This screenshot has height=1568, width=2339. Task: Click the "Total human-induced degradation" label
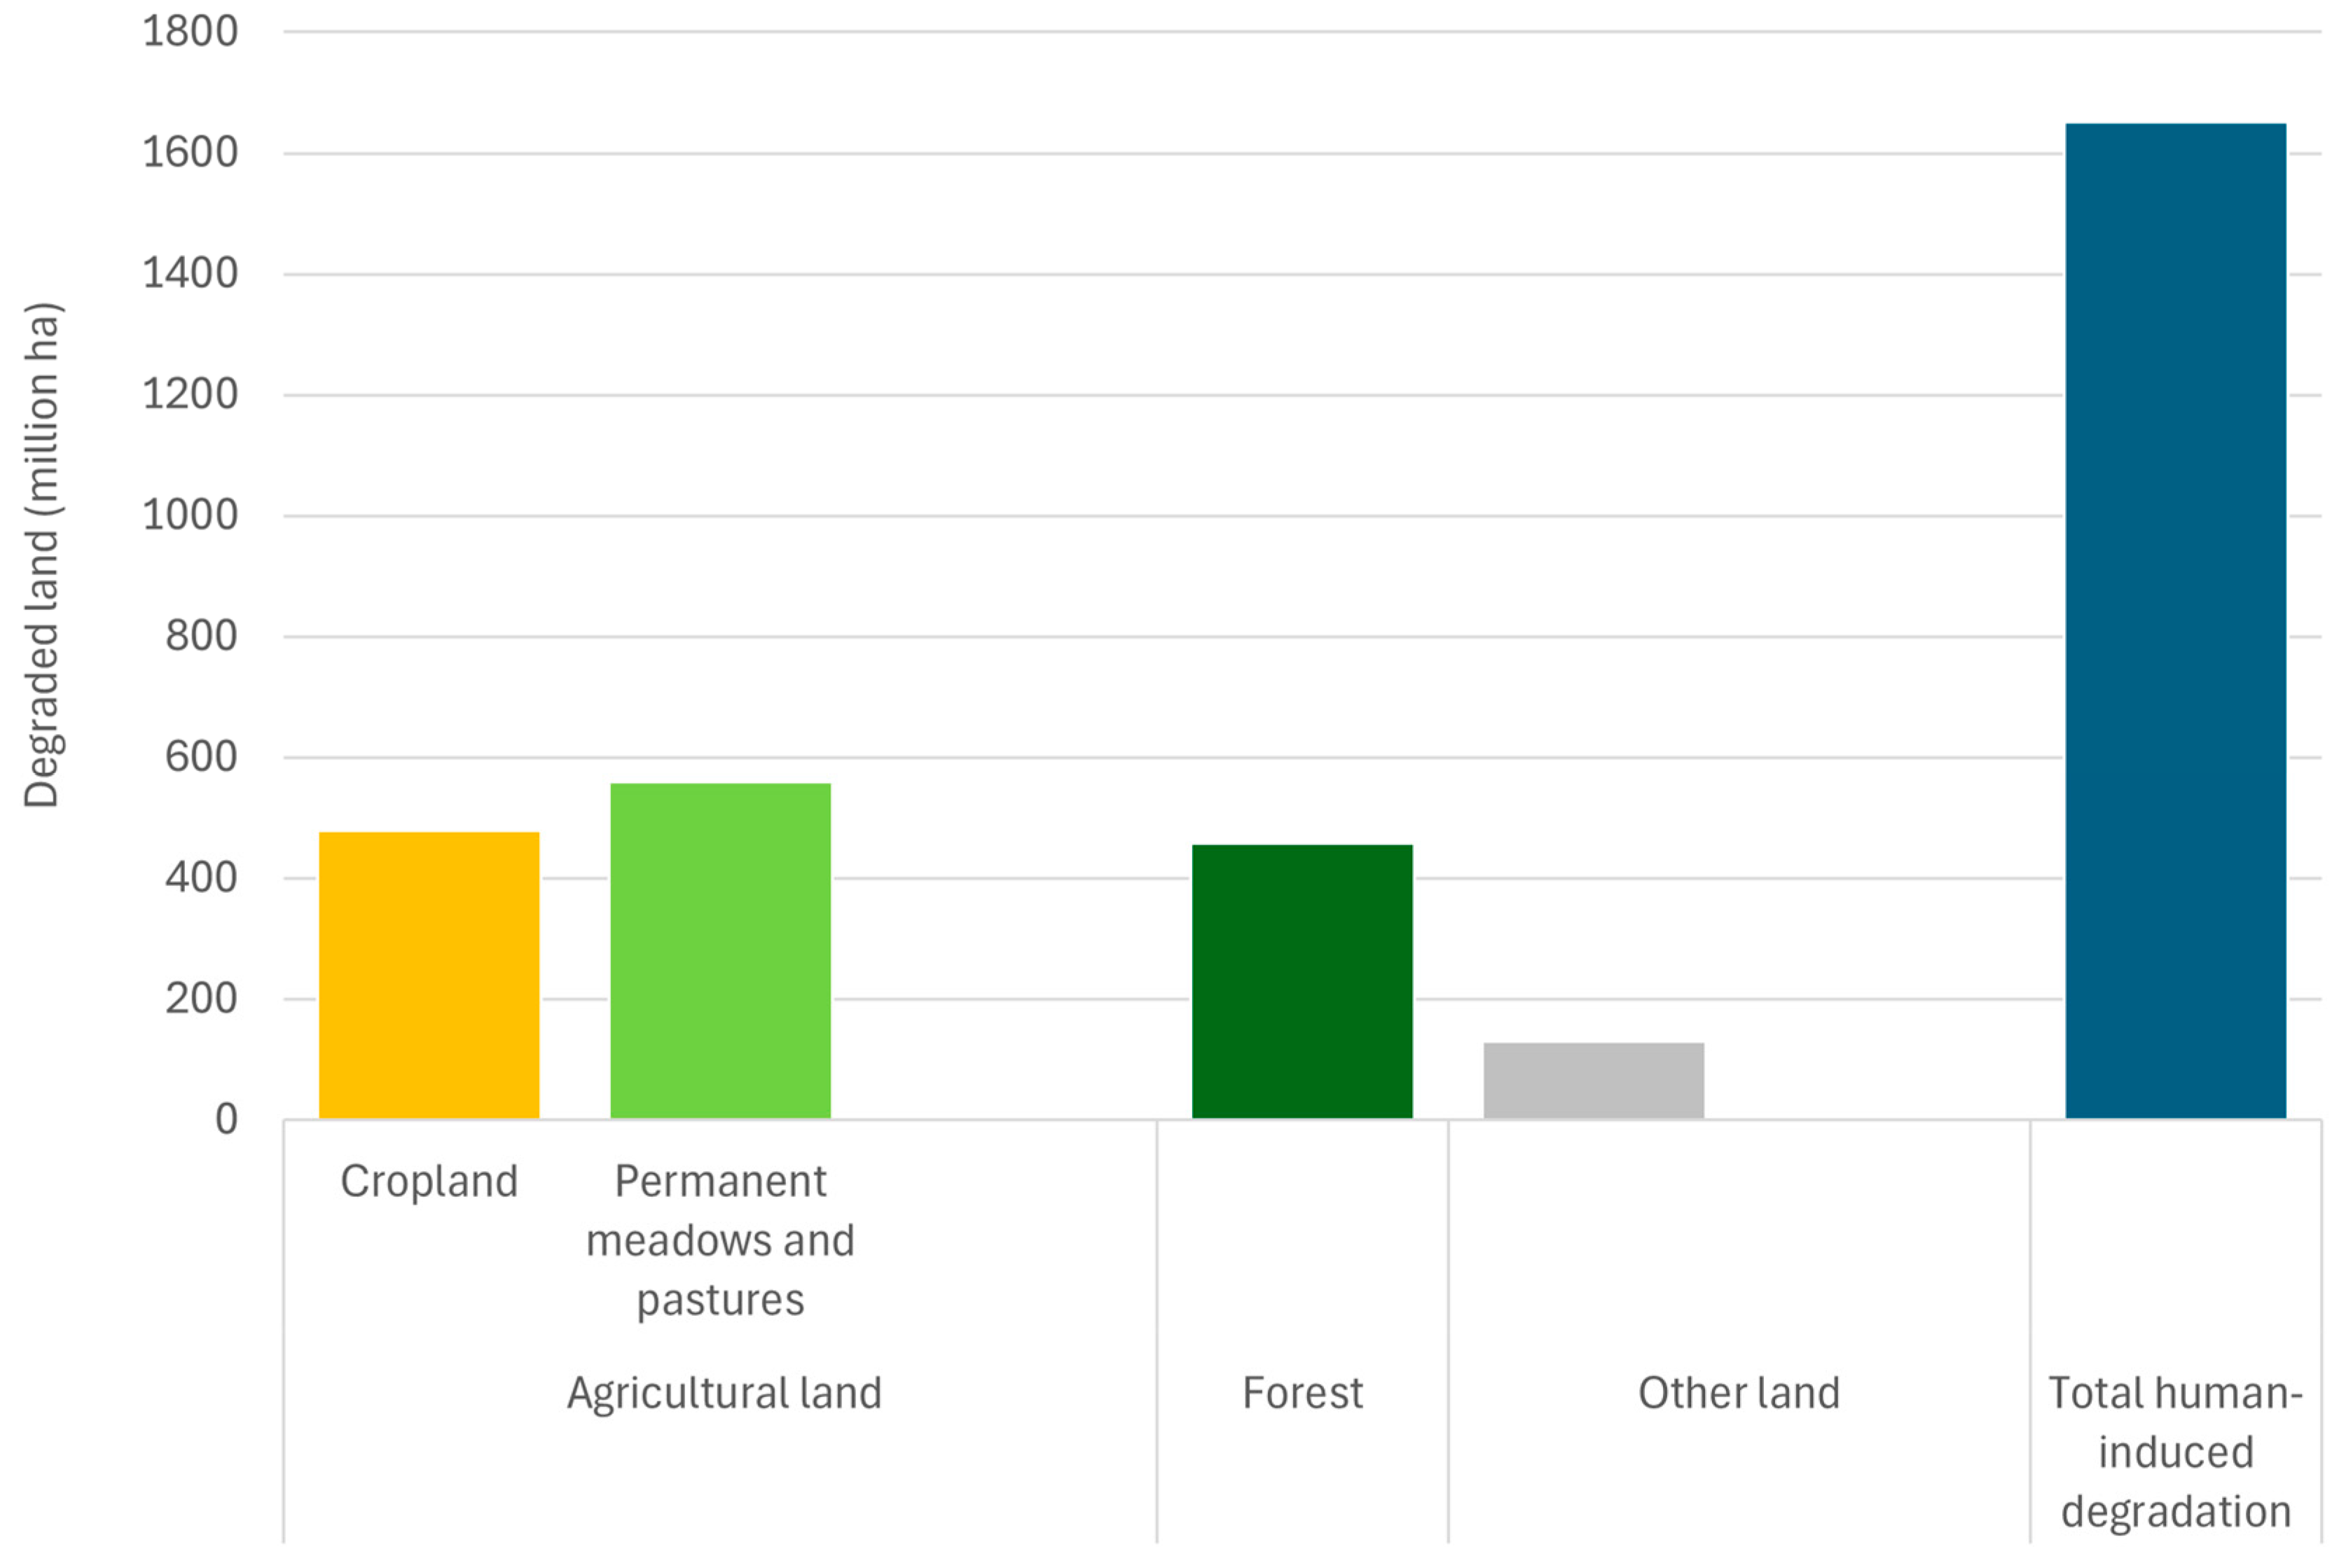pos(2175,1452)
